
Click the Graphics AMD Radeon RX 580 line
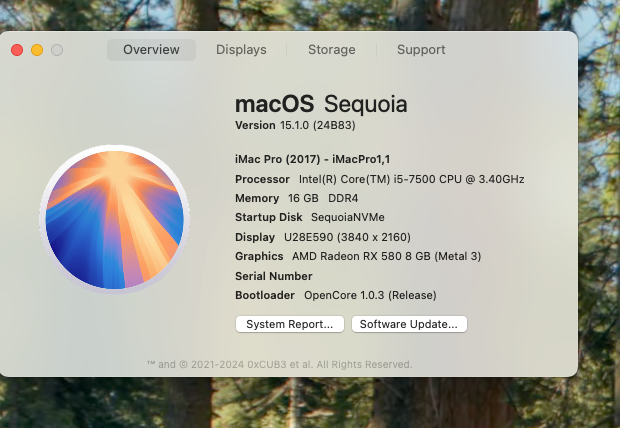pos(358,256)
